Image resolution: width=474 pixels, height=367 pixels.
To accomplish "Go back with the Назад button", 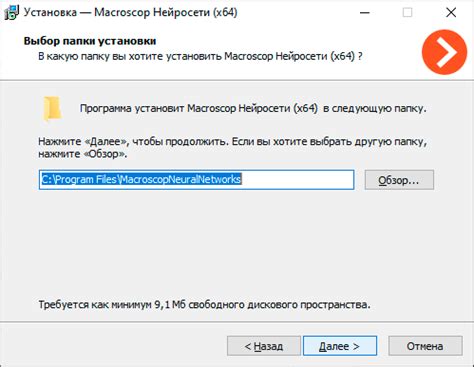I will pos(264,346).
